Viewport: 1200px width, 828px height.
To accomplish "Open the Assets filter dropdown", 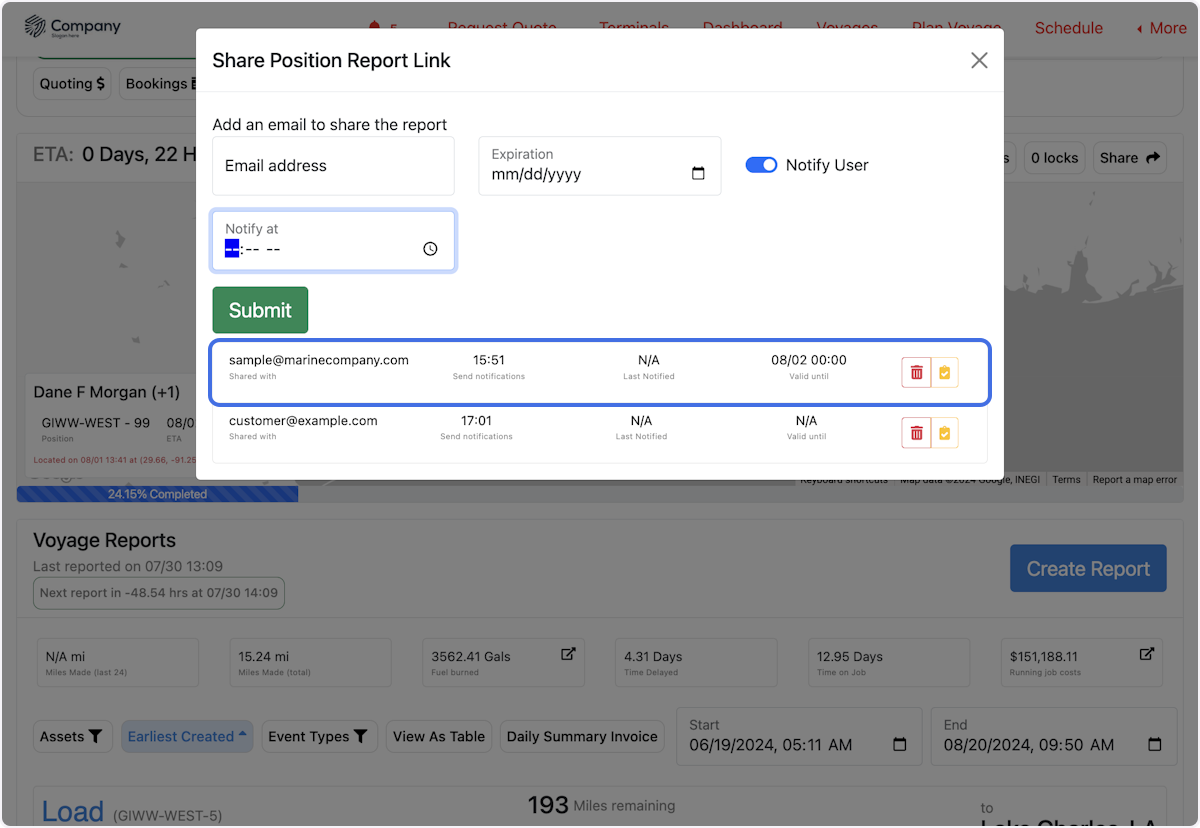I will 72,736.
